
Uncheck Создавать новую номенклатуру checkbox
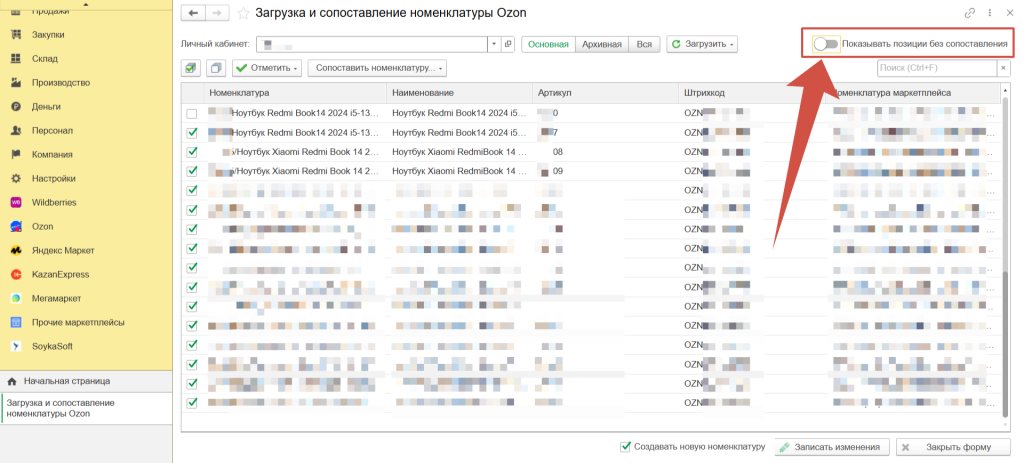[626, 446]
